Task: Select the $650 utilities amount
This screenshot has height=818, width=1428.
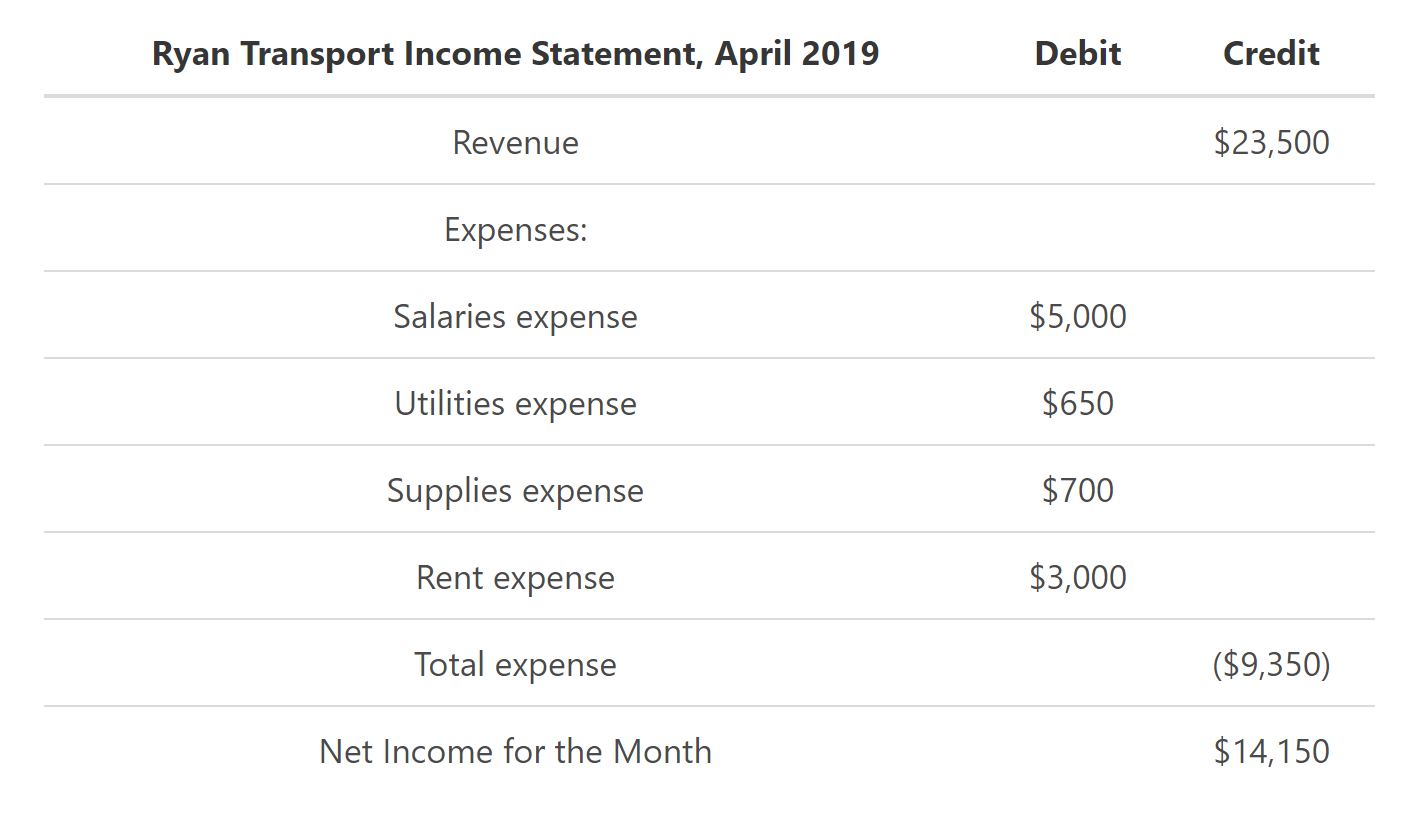Action: [1078, 404]
